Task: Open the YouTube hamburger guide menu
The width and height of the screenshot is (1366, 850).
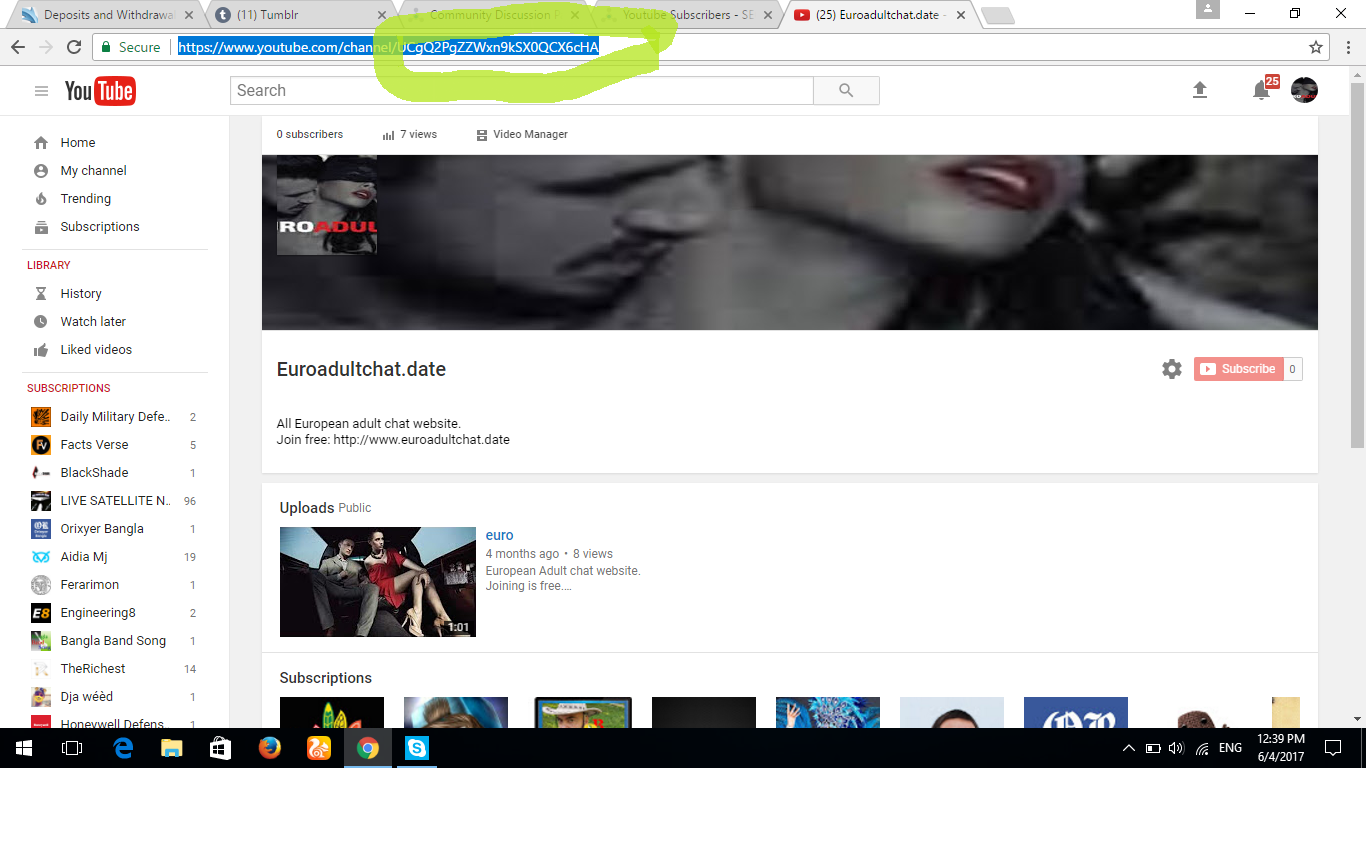Action: click(41, 91)
